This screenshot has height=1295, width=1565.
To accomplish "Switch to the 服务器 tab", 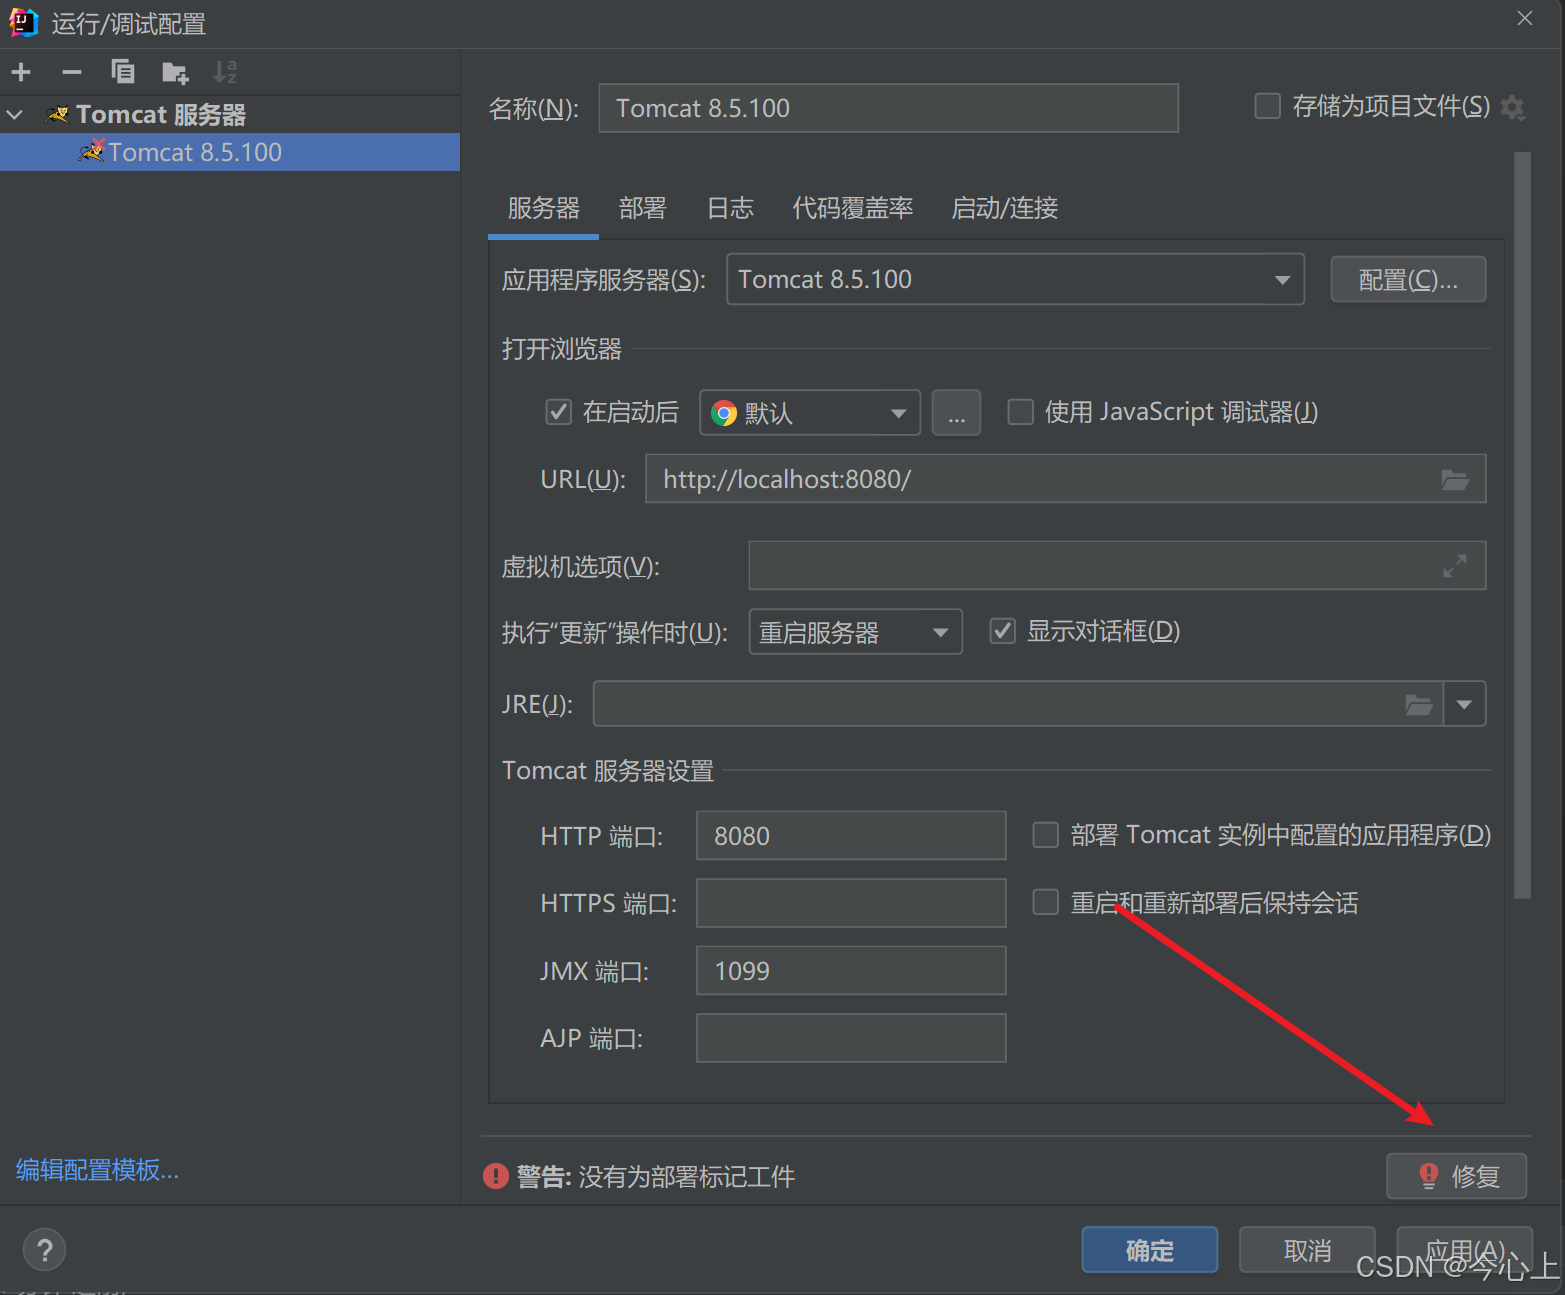I will click(543, 208).
